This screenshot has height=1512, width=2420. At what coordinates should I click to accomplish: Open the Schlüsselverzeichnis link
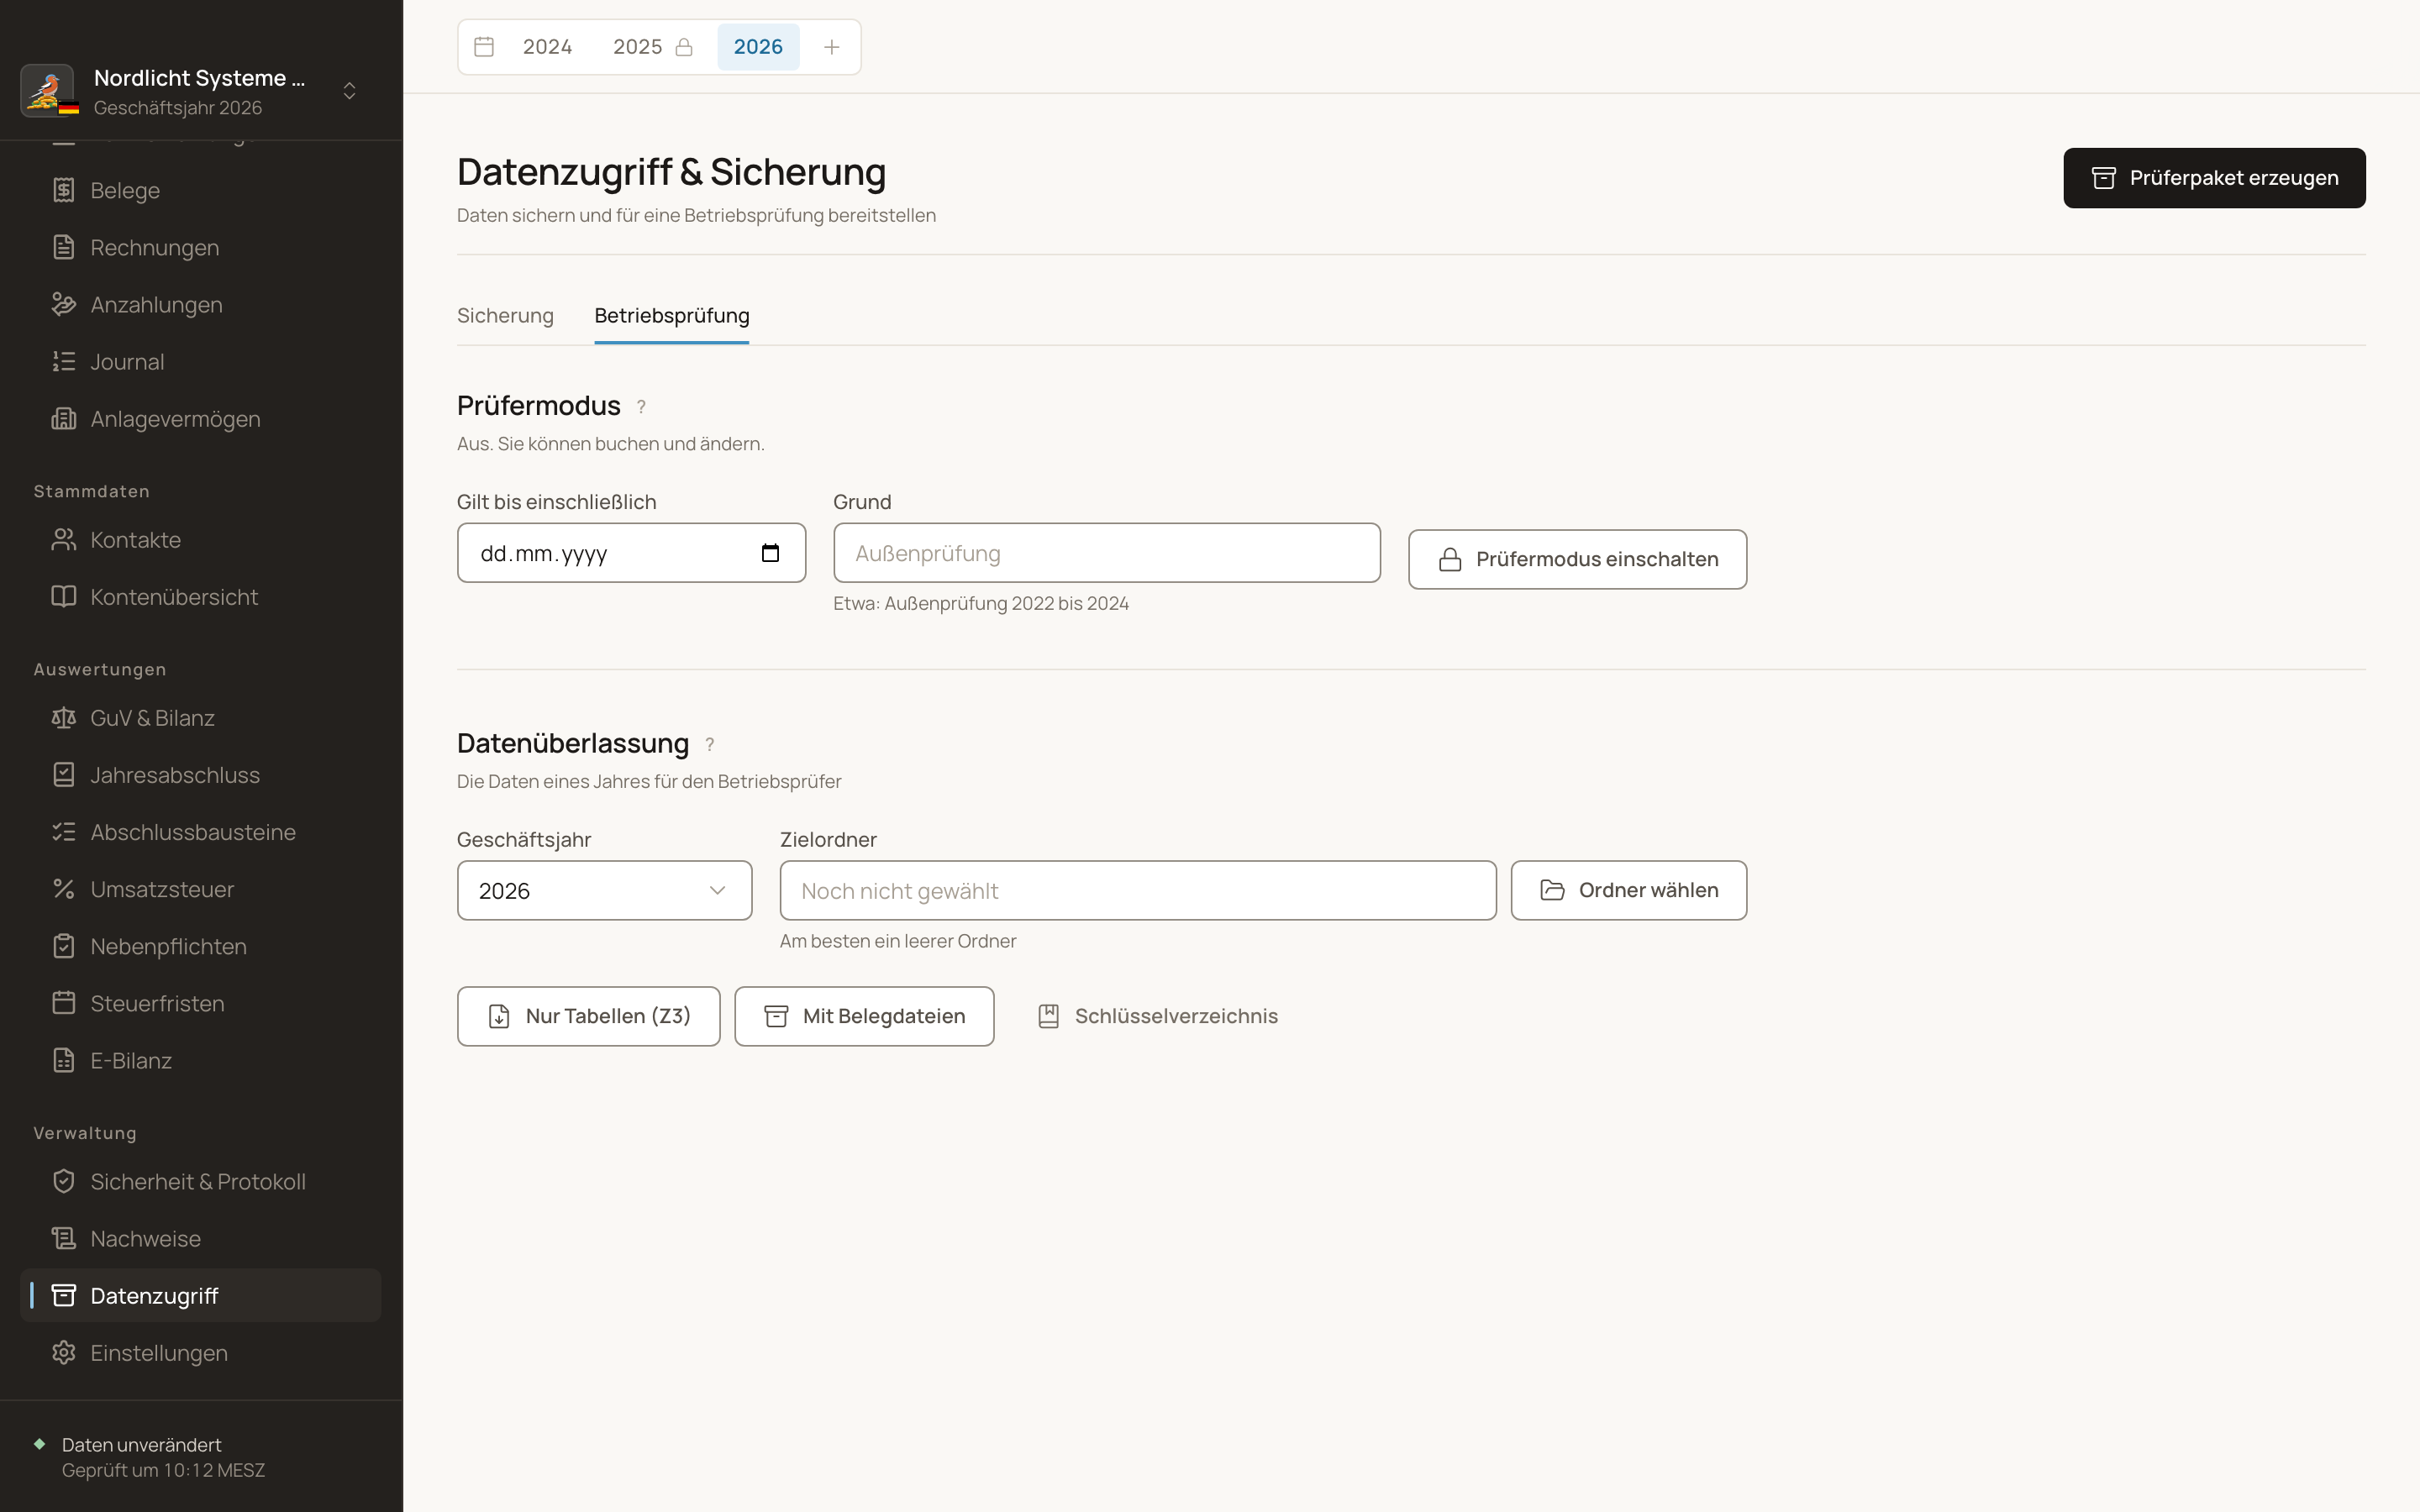1157,1016
